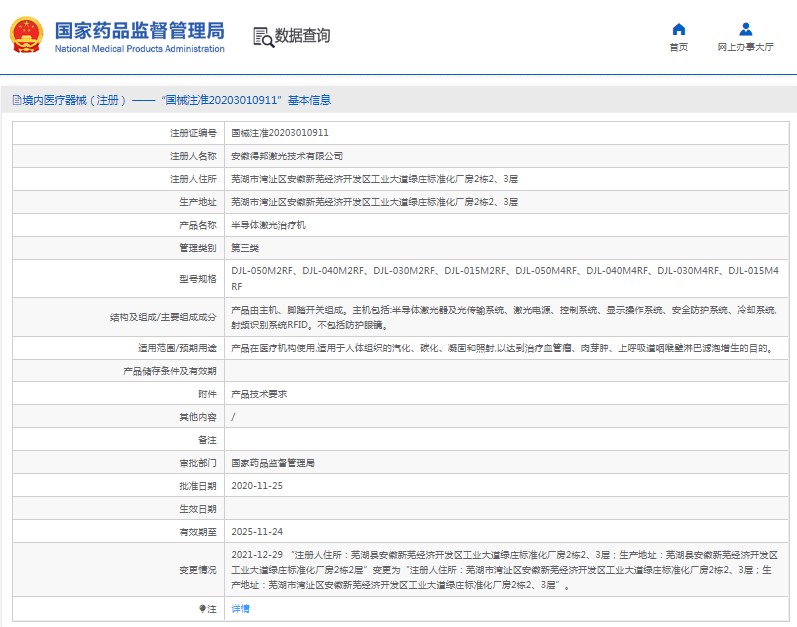Image resolution: width=797 pixels, height=627 pixels.
Task: Click the 有效期至 row label
Action: (x=198, y=532)
